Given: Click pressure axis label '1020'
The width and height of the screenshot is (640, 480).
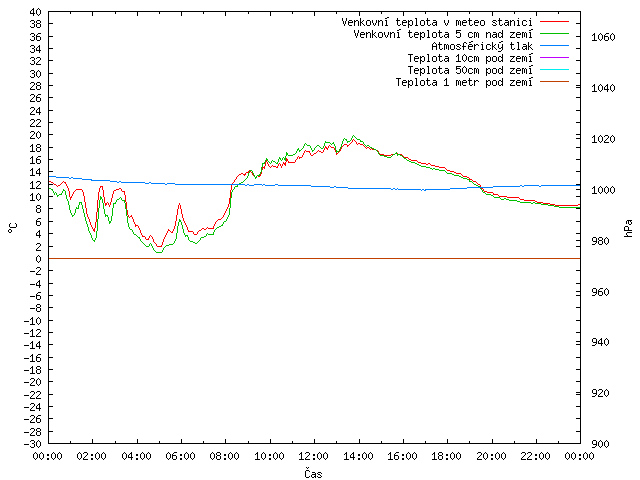Looking at the screenshot, I should pyautogui.click(x=603, y=139).
